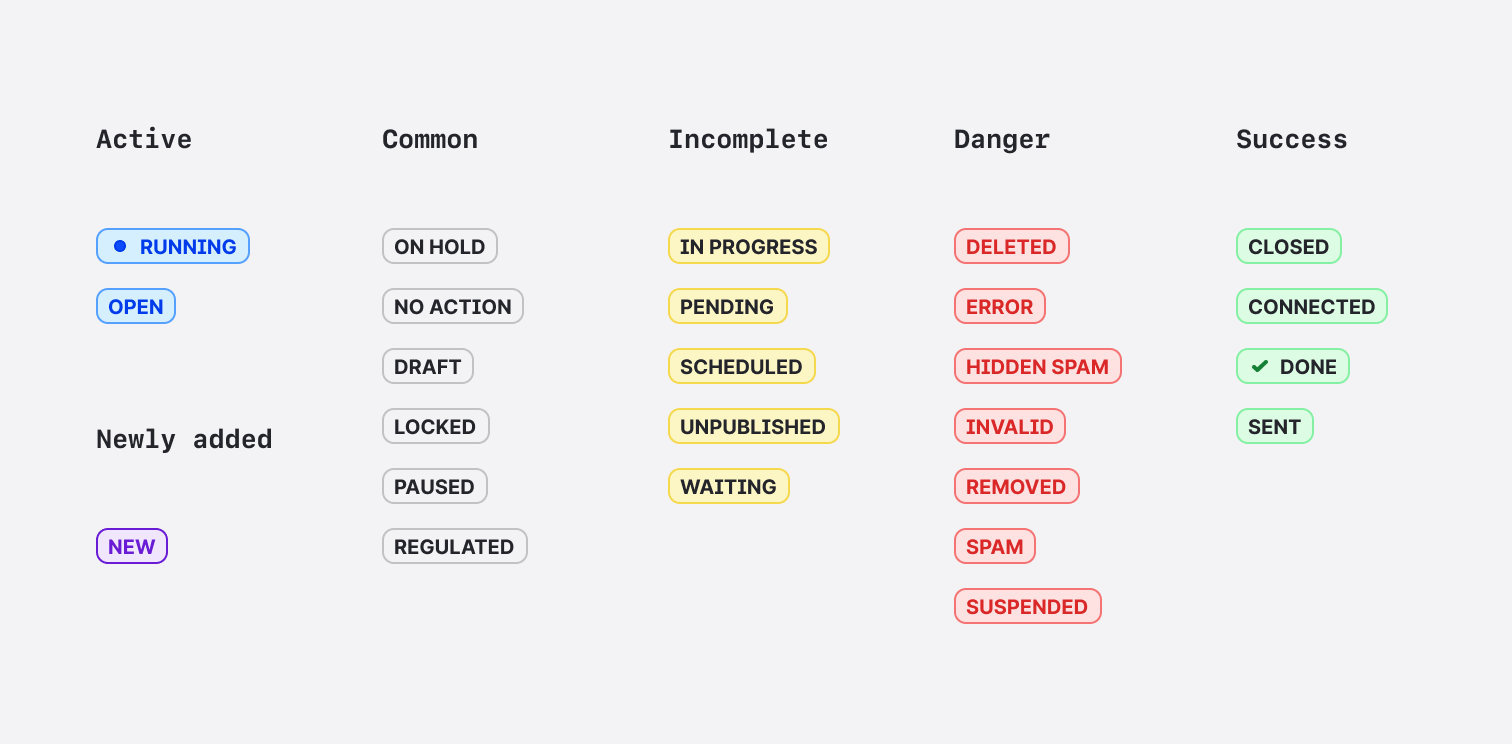The width and height of the screenshot is (1512, 744).
Task: Select the yellow IN PROGRESS badge
Action: tap(749, 247)
